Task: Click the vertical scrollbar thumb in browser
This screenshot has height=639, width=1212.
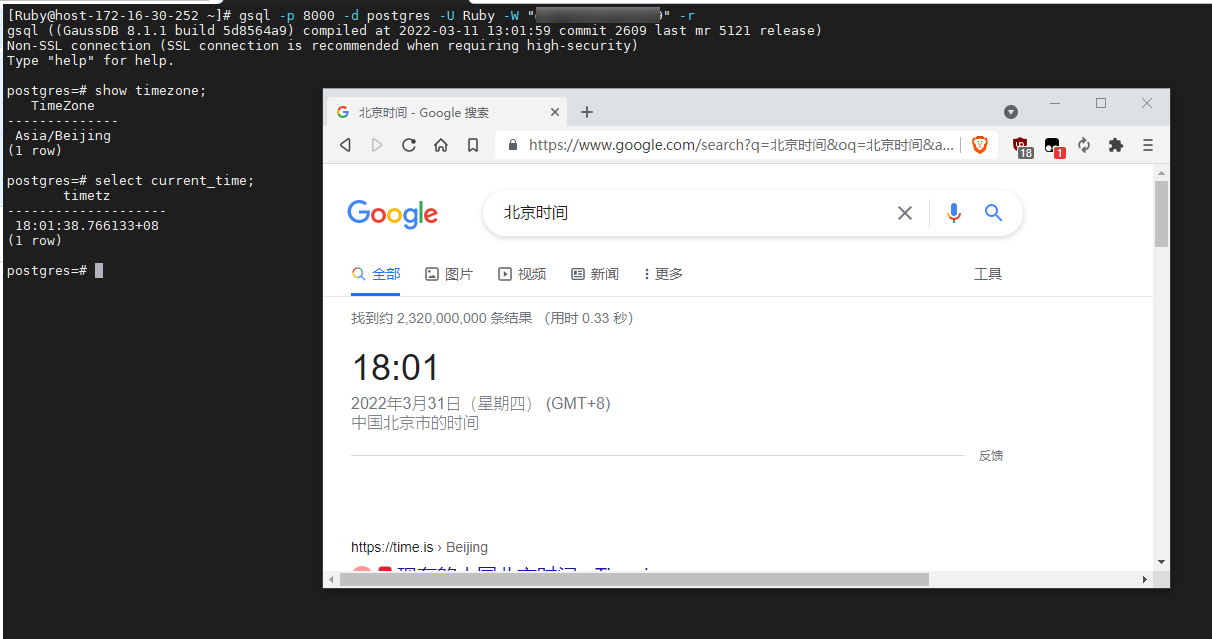Action: pos(1161,213)
